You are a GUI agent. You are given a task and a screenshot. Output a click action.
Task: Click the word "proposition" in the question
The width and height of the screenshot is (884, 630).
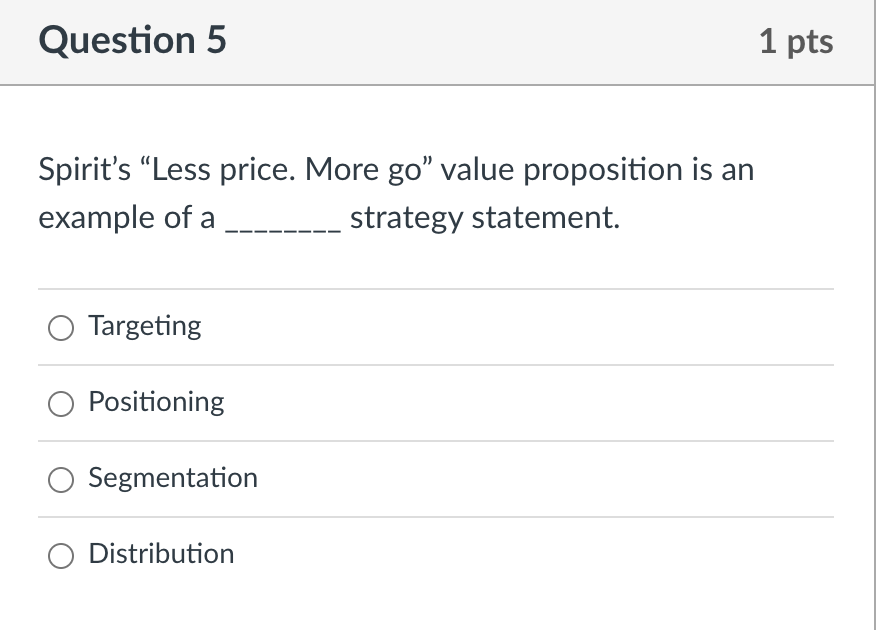click(x=602, y=171)
